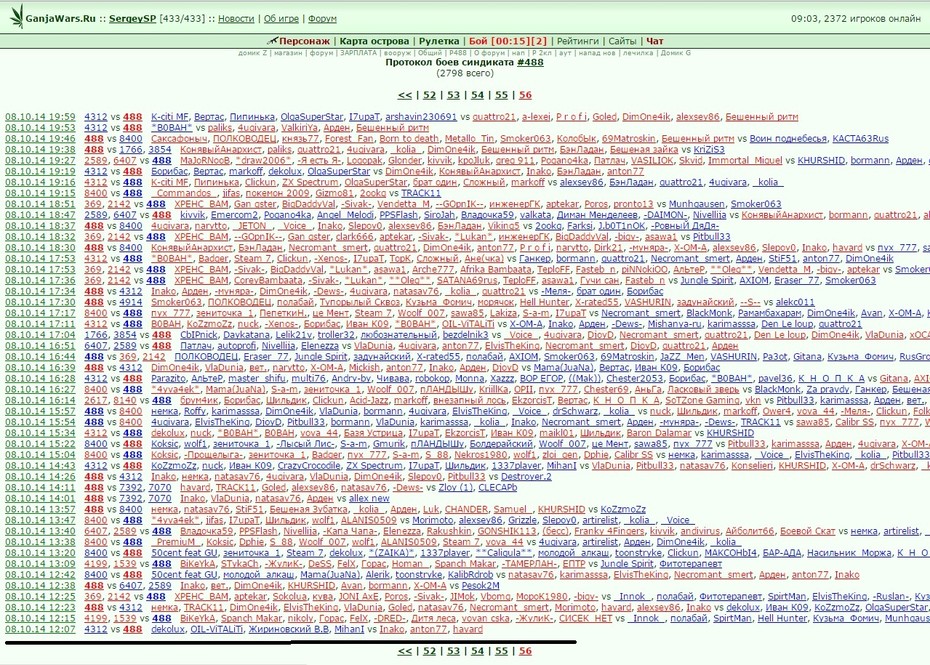Open battle log dated 08.10.14 13:47
Image resolution: width=930 pixels, height=665 pixels.
40,520
